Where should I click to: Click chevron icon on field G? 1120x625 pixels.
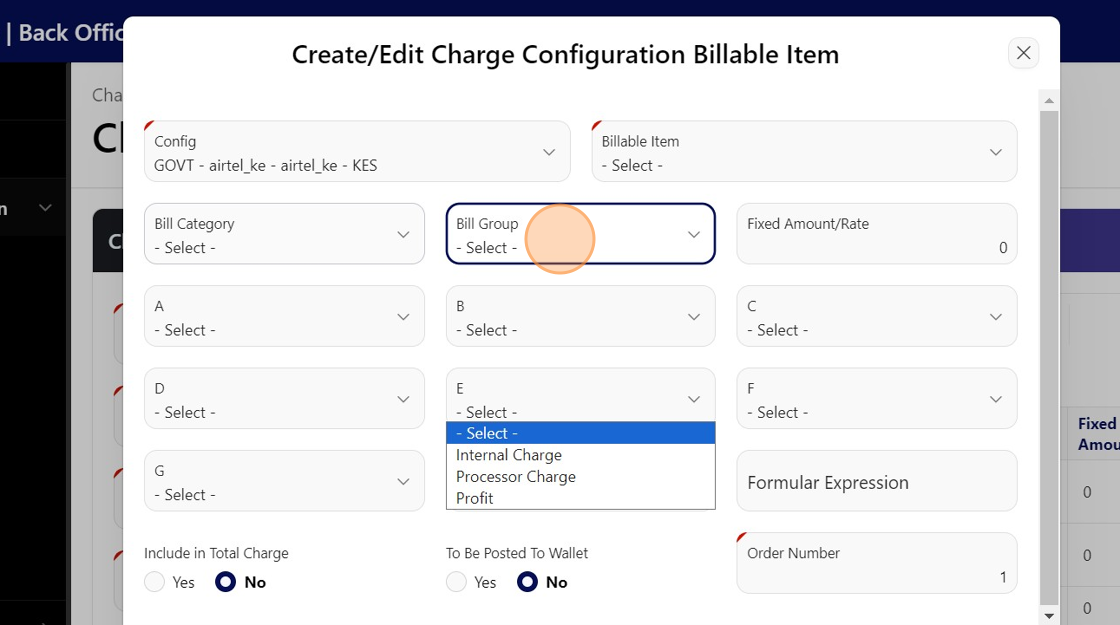[x=403, y=481]
